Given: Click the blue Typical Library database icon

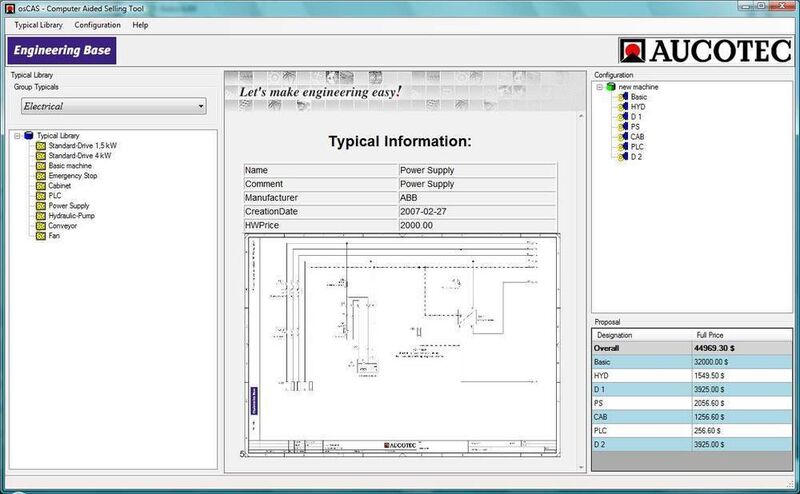Looking at the screenshot, I should [29, 135].
